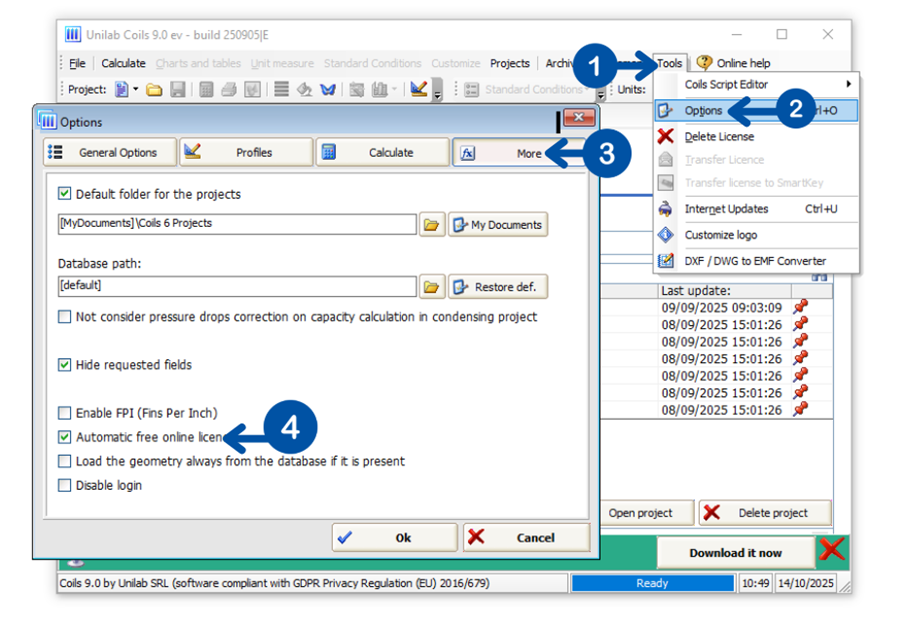The height and width of the screenshot is (628, 906).
Task: Click the profile pencil icon in the toolbar
Action: coord(418,88)
